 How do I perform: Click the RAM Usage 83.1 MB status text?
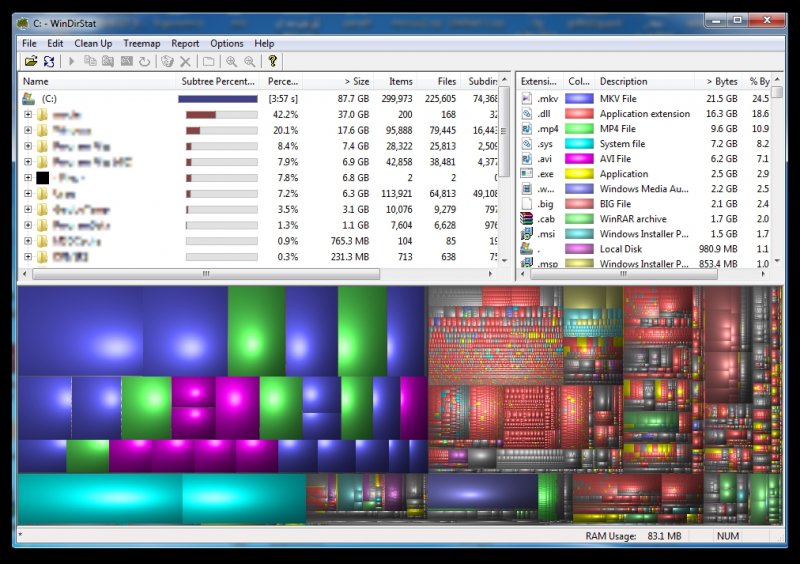pyautogui.click(x=633, y=536)
